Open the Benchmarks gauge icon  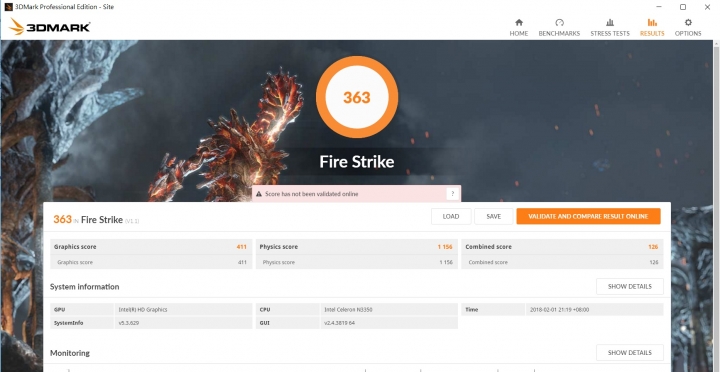[x=559, y=23]
